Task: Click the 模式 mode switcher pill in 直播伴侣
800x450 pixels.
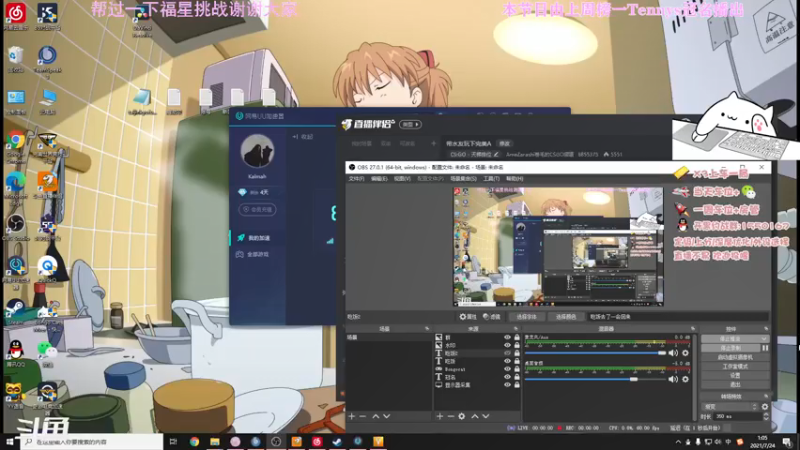Action: (x=410, y=124)
